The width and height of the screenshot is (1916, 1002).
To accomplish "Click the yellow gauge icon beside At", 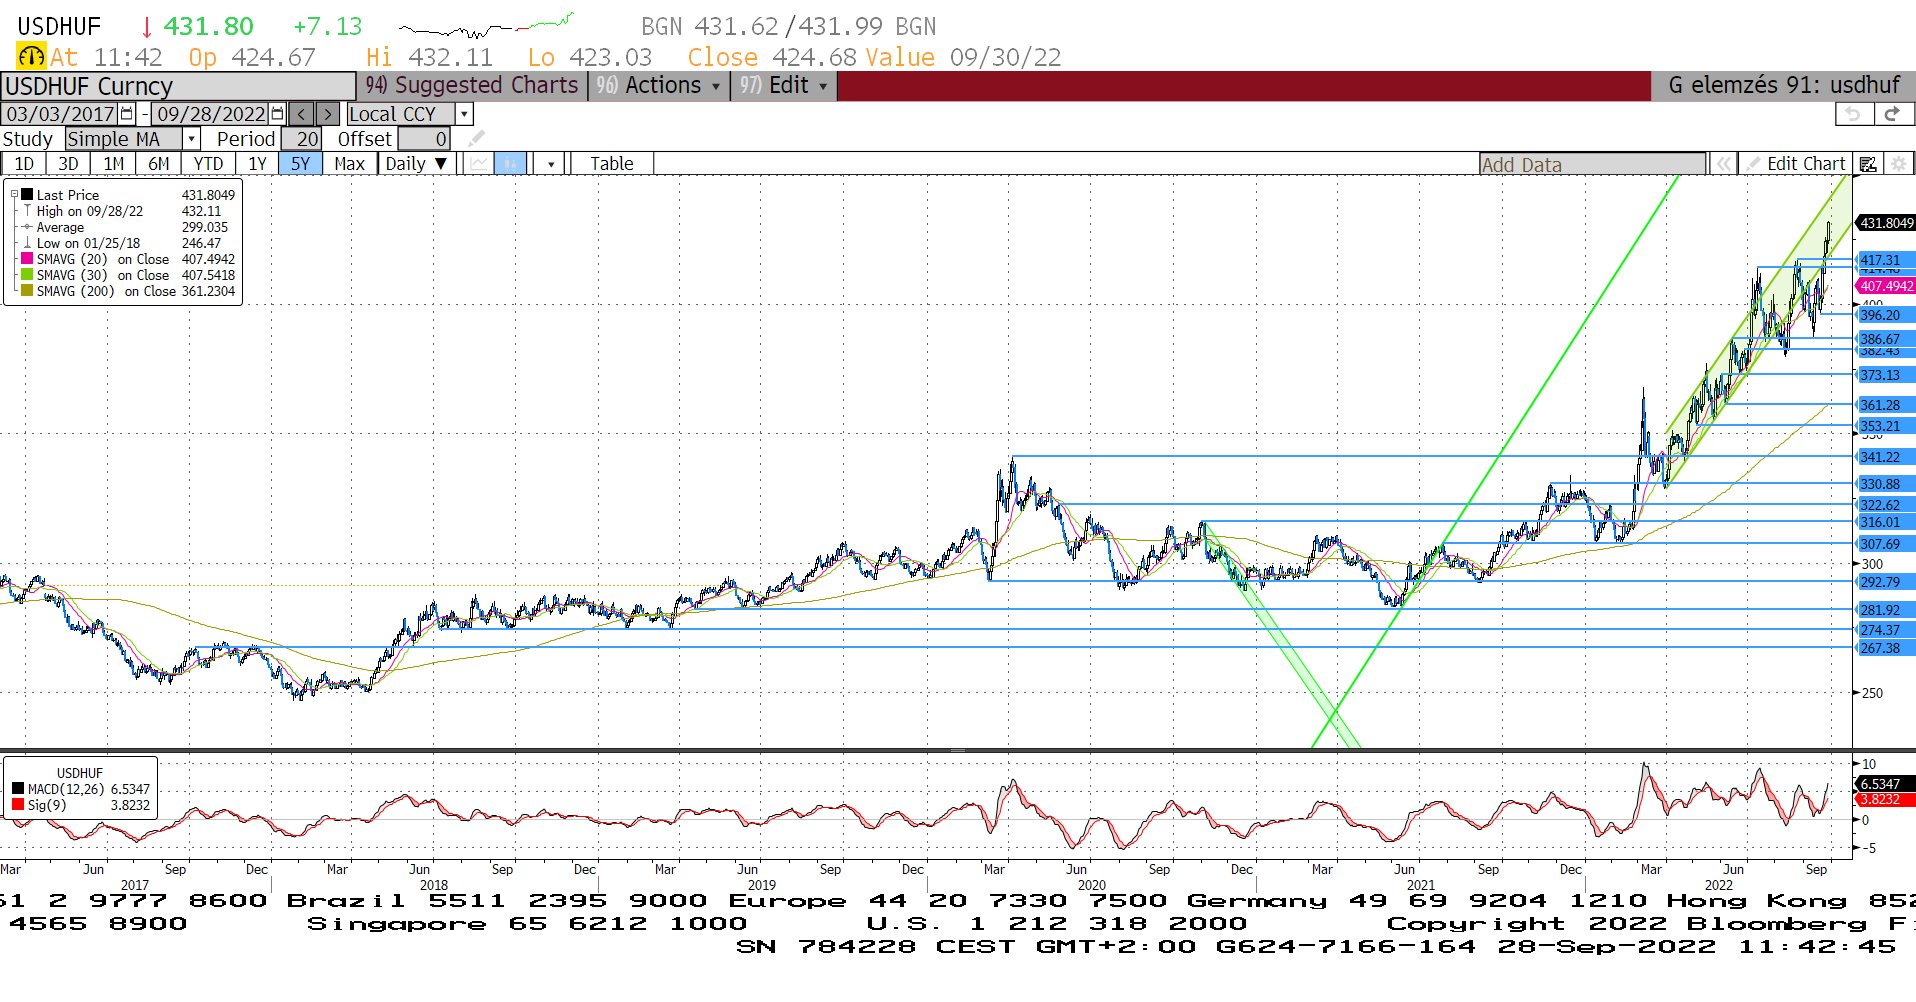I will click(31, 57).
